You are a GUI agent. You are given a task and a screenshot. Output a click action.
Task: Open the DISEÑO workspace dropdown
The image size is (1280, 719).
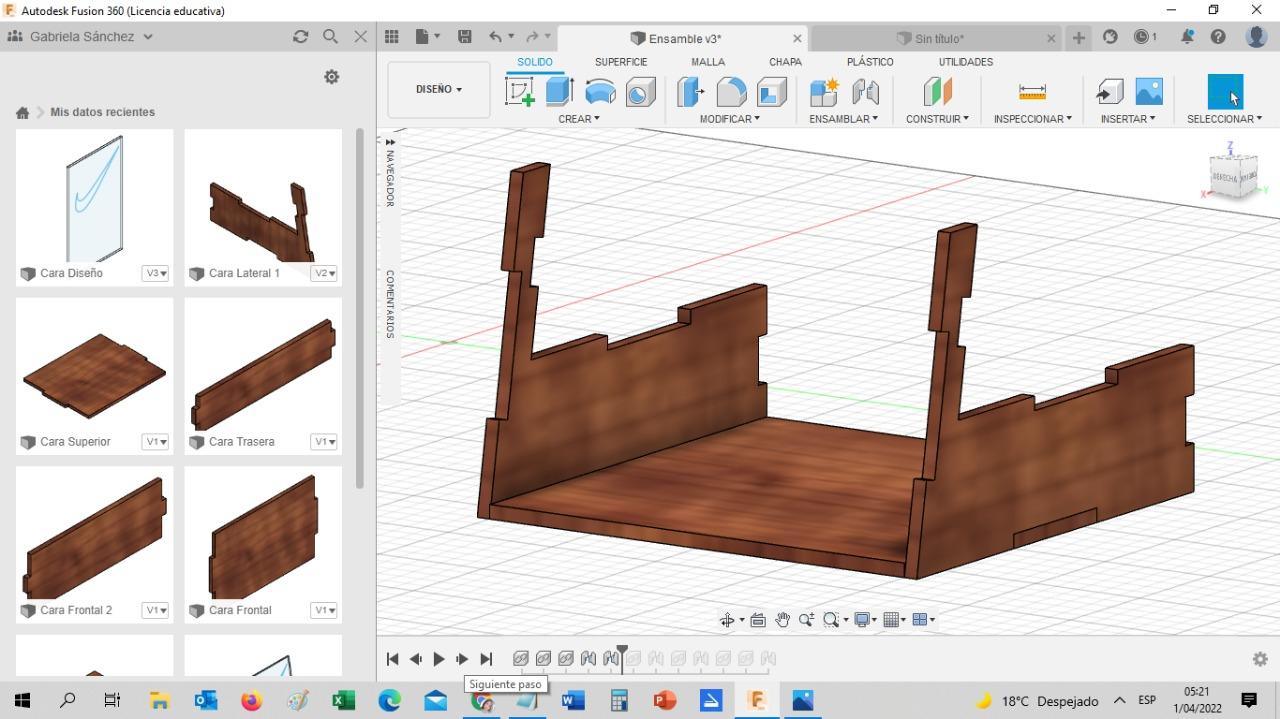click(x=439, y=89)
